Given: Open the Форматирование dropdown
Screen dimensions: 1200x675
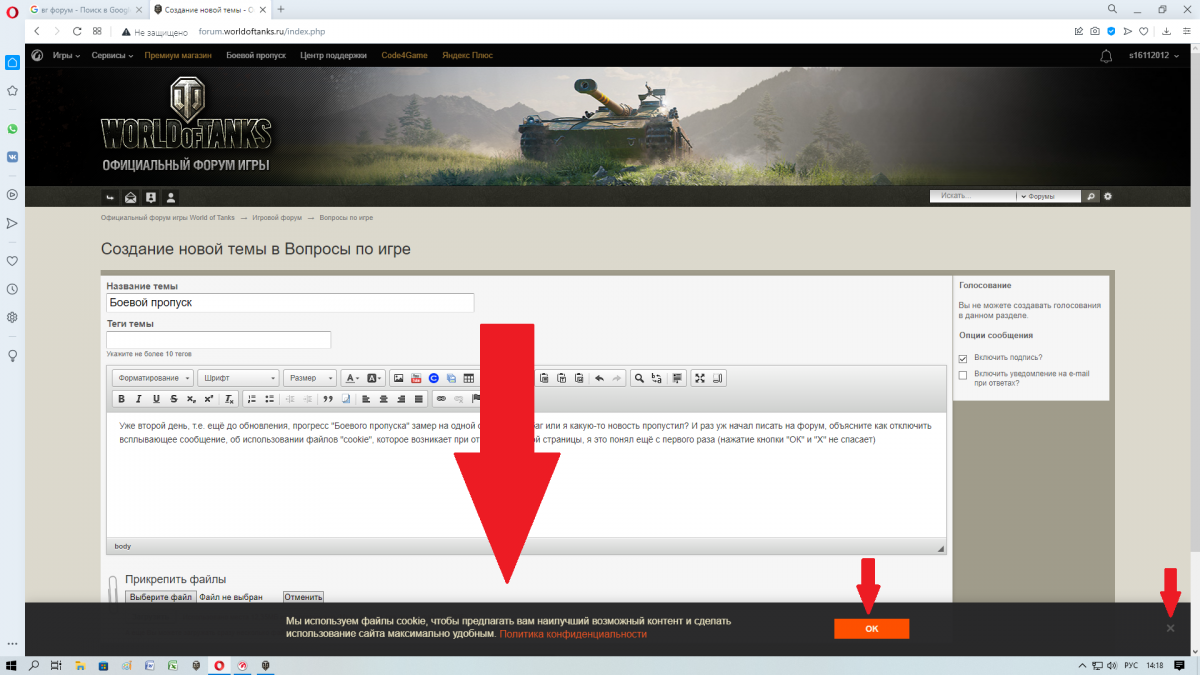Looking at the screenshot, I should click(x=153, y=378).
